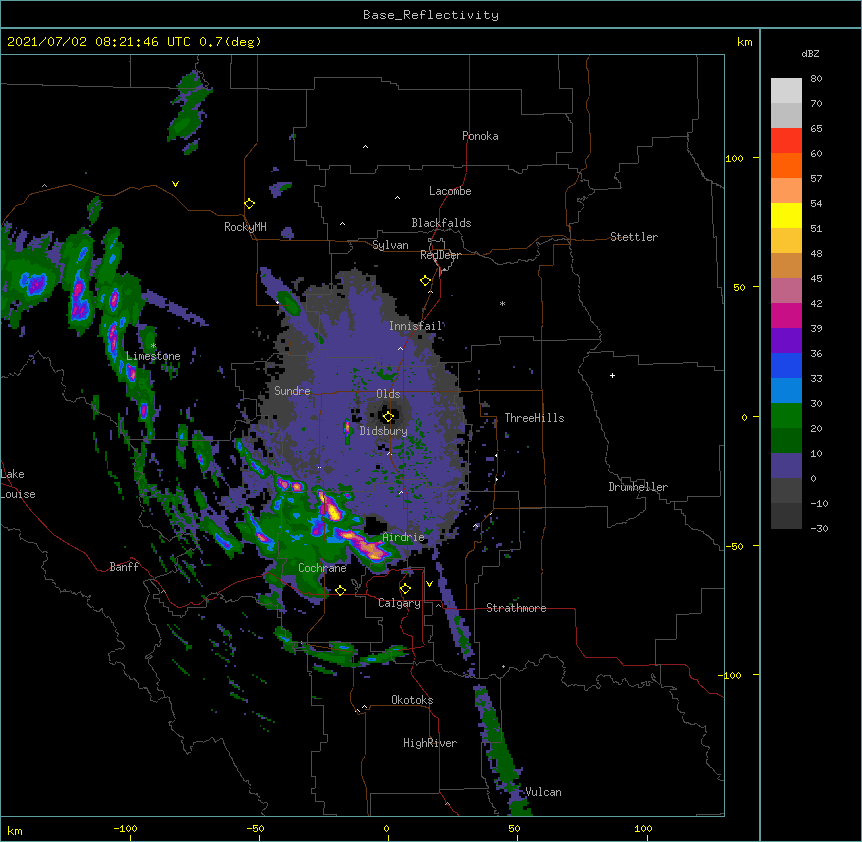Click the Stettler city label
Screen dimensions: 862x842
pyautogui.click(x=634, y=237)
